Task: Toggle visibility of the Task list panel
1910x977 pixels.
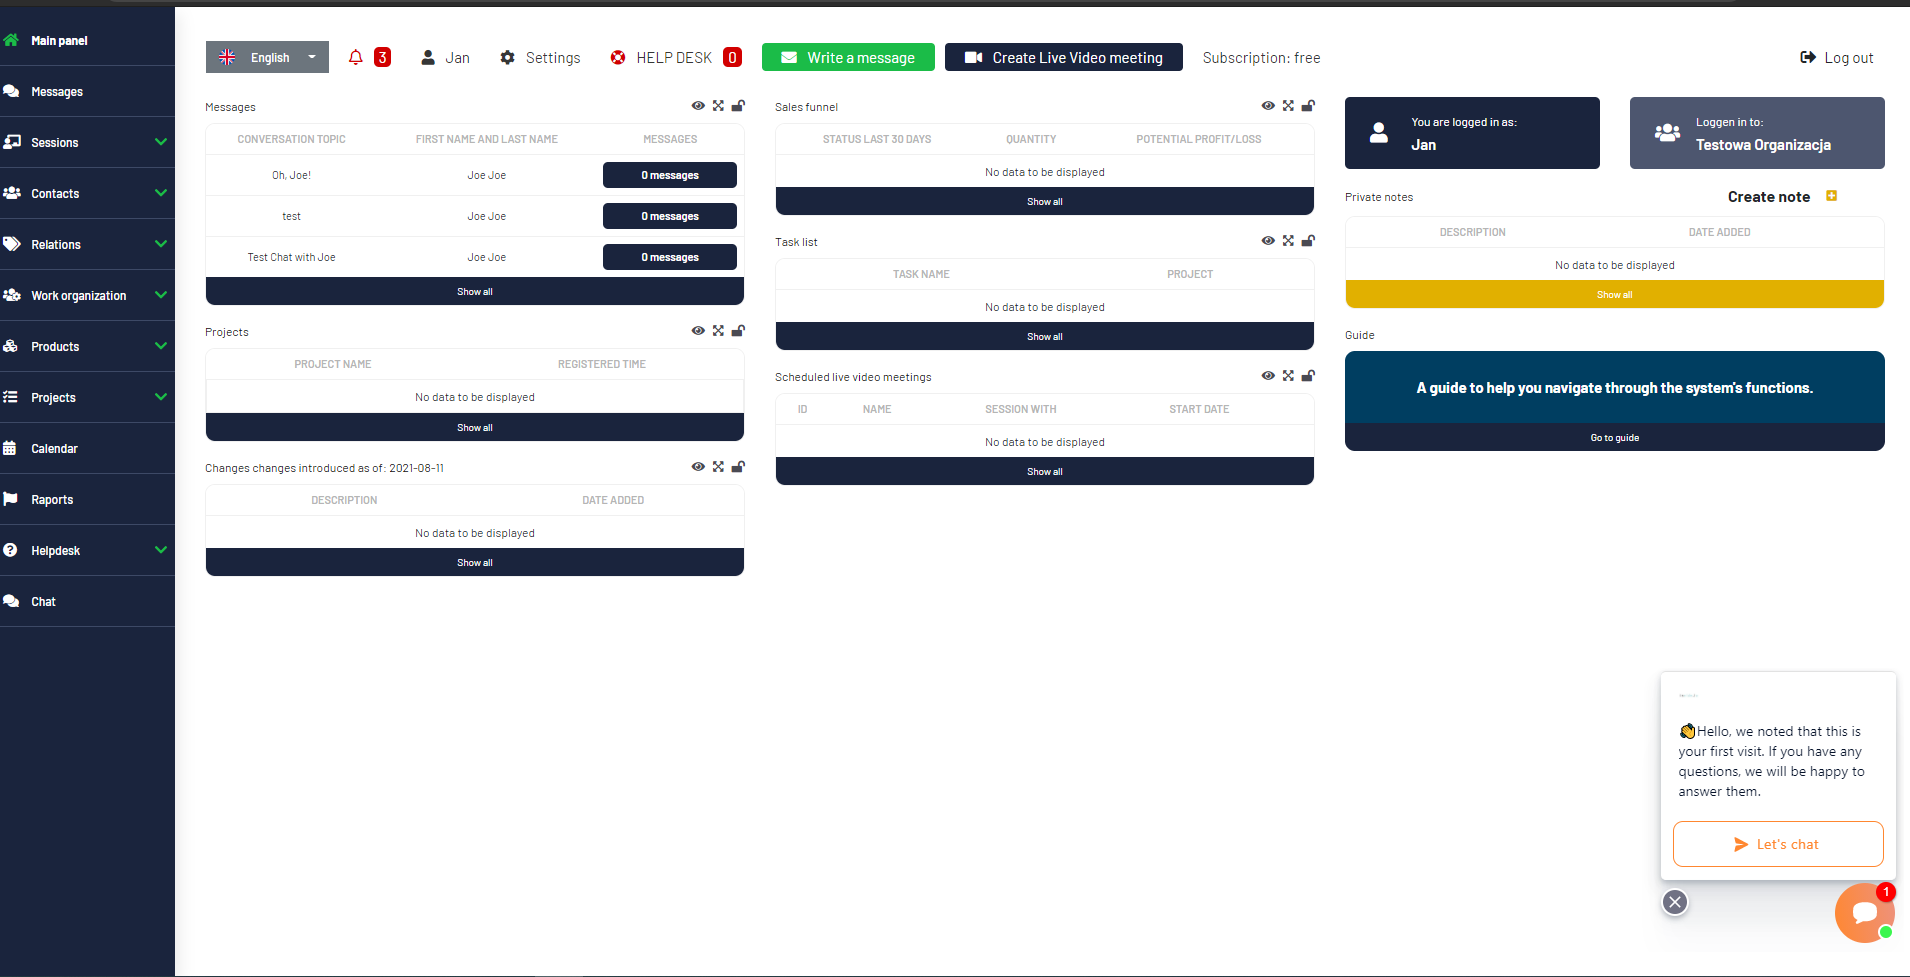Action: pos(1267,240)
